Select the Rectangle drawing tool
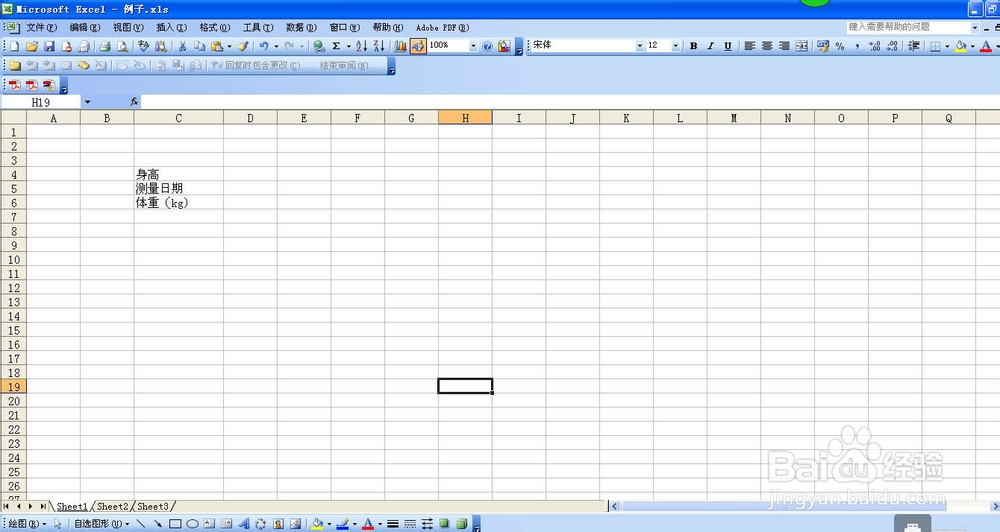1000x532 pixels. (x=175, y=524)
